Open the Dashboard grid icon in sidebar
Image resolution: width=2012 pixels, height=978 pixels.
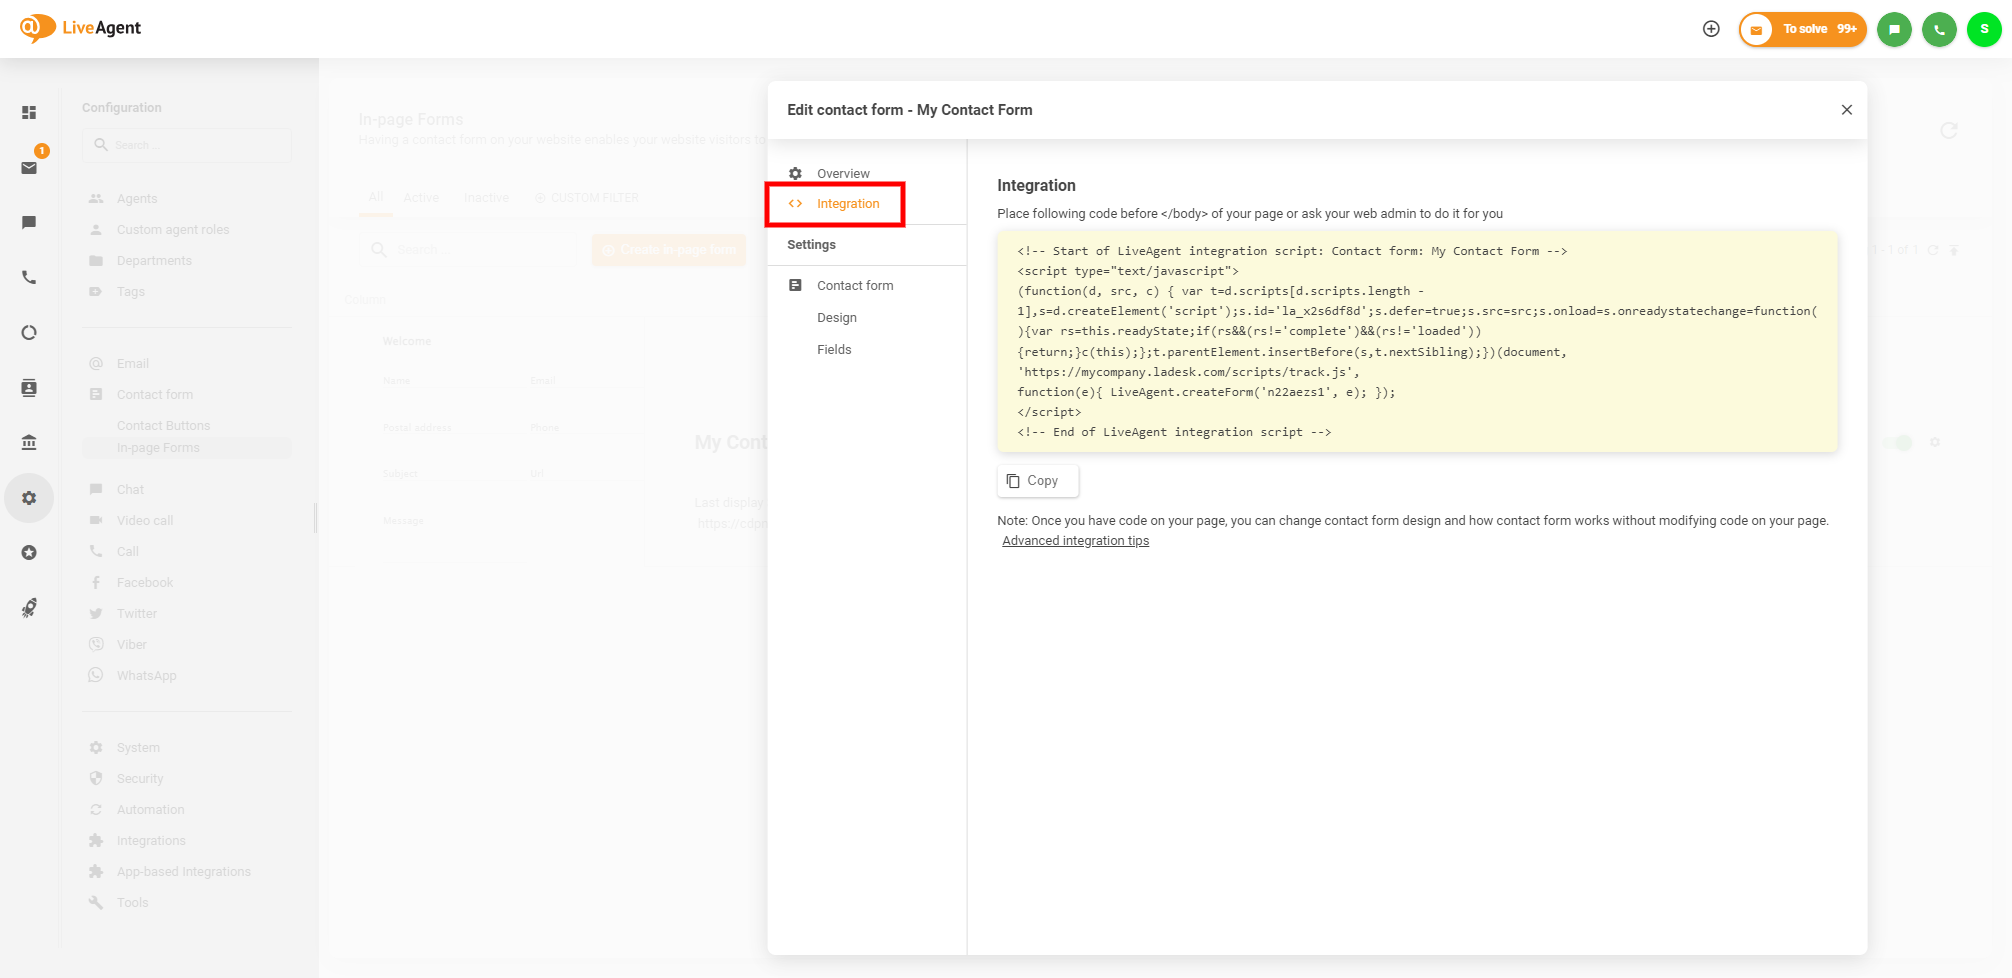(x=29, y=113)
